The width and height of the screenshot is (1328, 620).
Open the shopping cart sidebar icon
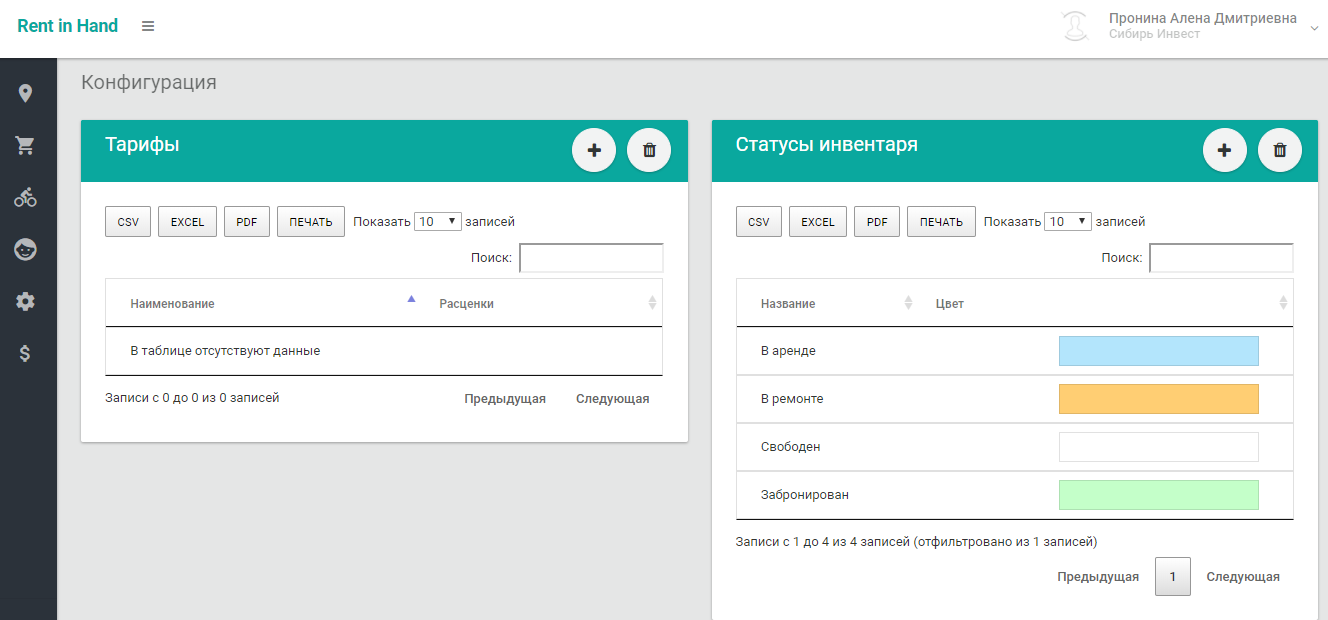25,146
